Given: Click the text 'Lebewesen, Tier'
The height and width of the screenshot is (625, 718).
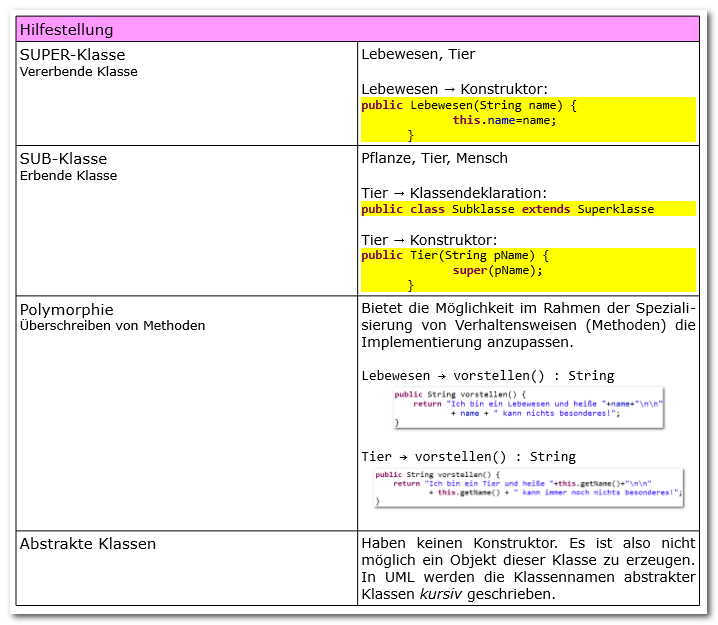Looking at the screenshot, I should (x=418, y=54).
